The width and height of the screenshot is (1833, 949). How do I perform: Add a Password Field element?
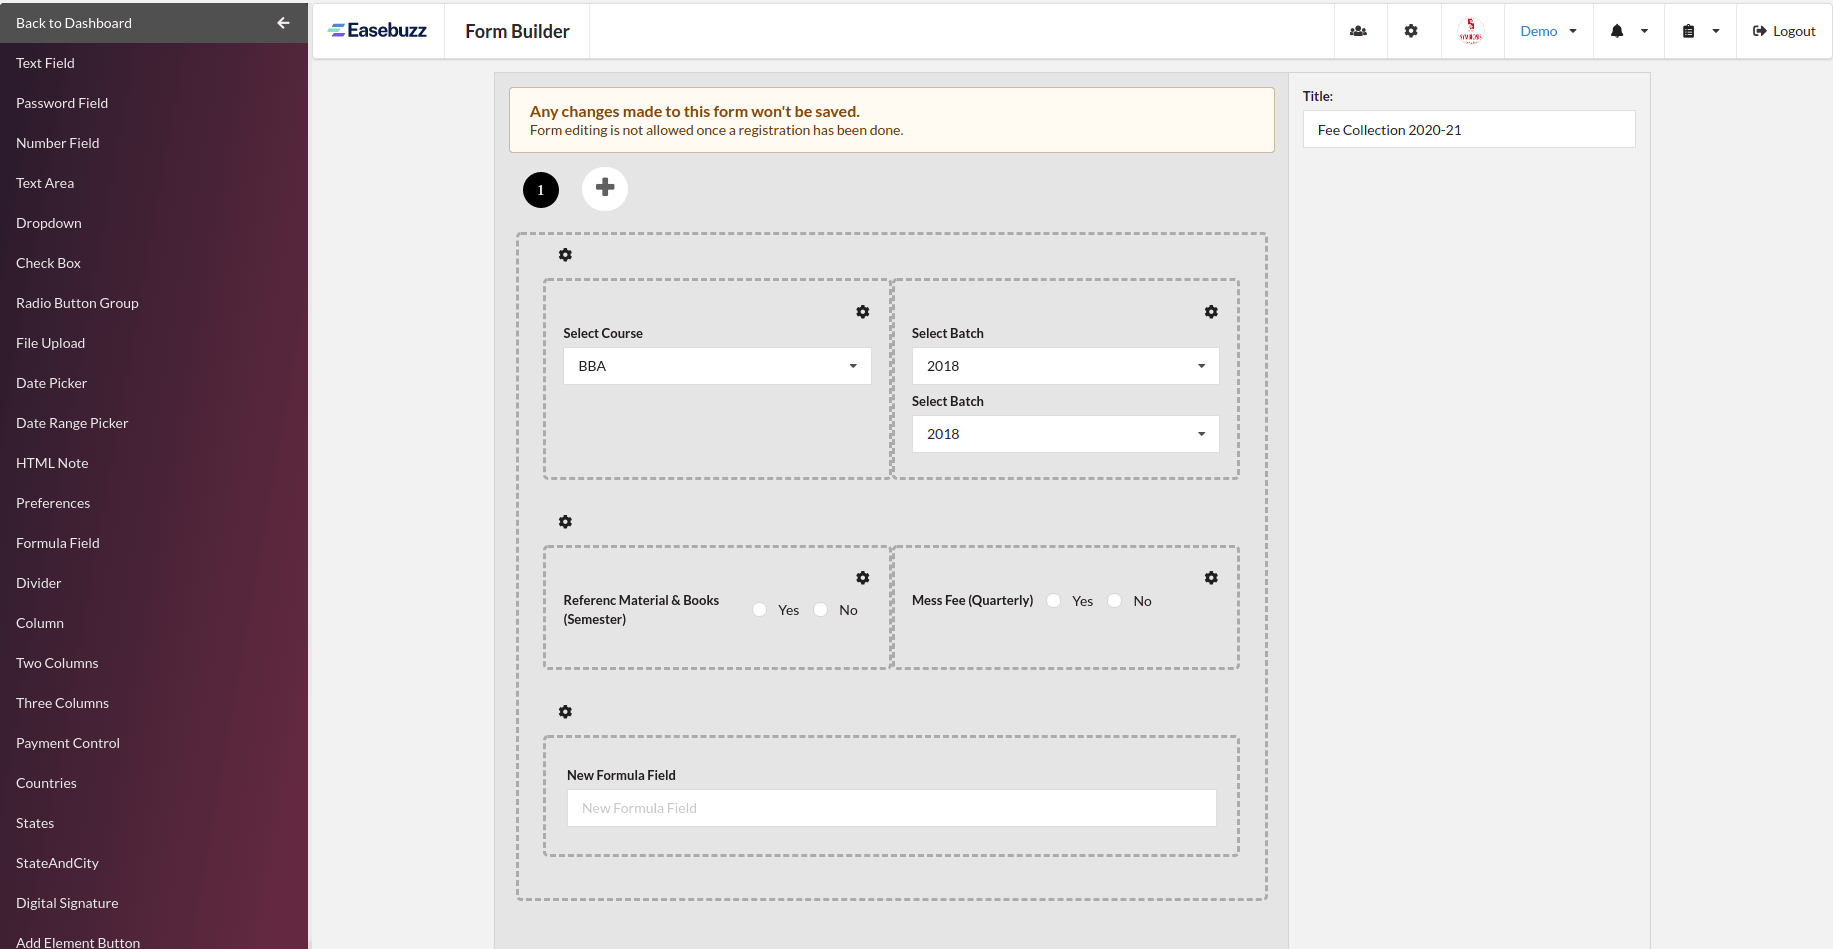[154, 103]
